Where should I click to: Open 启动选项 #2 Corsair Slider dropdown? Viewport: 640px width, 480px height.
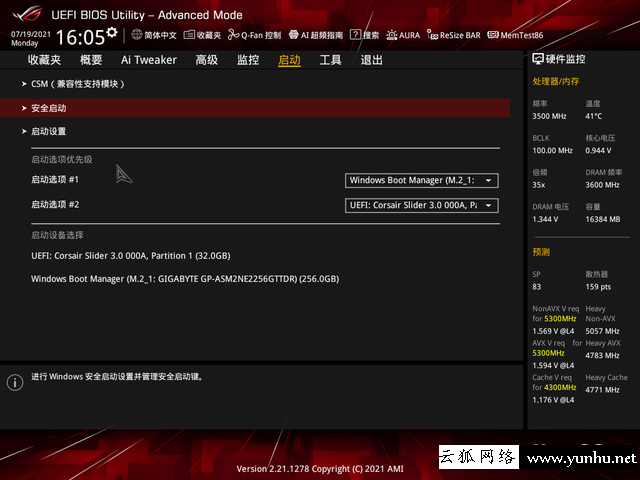coord(422,205)
